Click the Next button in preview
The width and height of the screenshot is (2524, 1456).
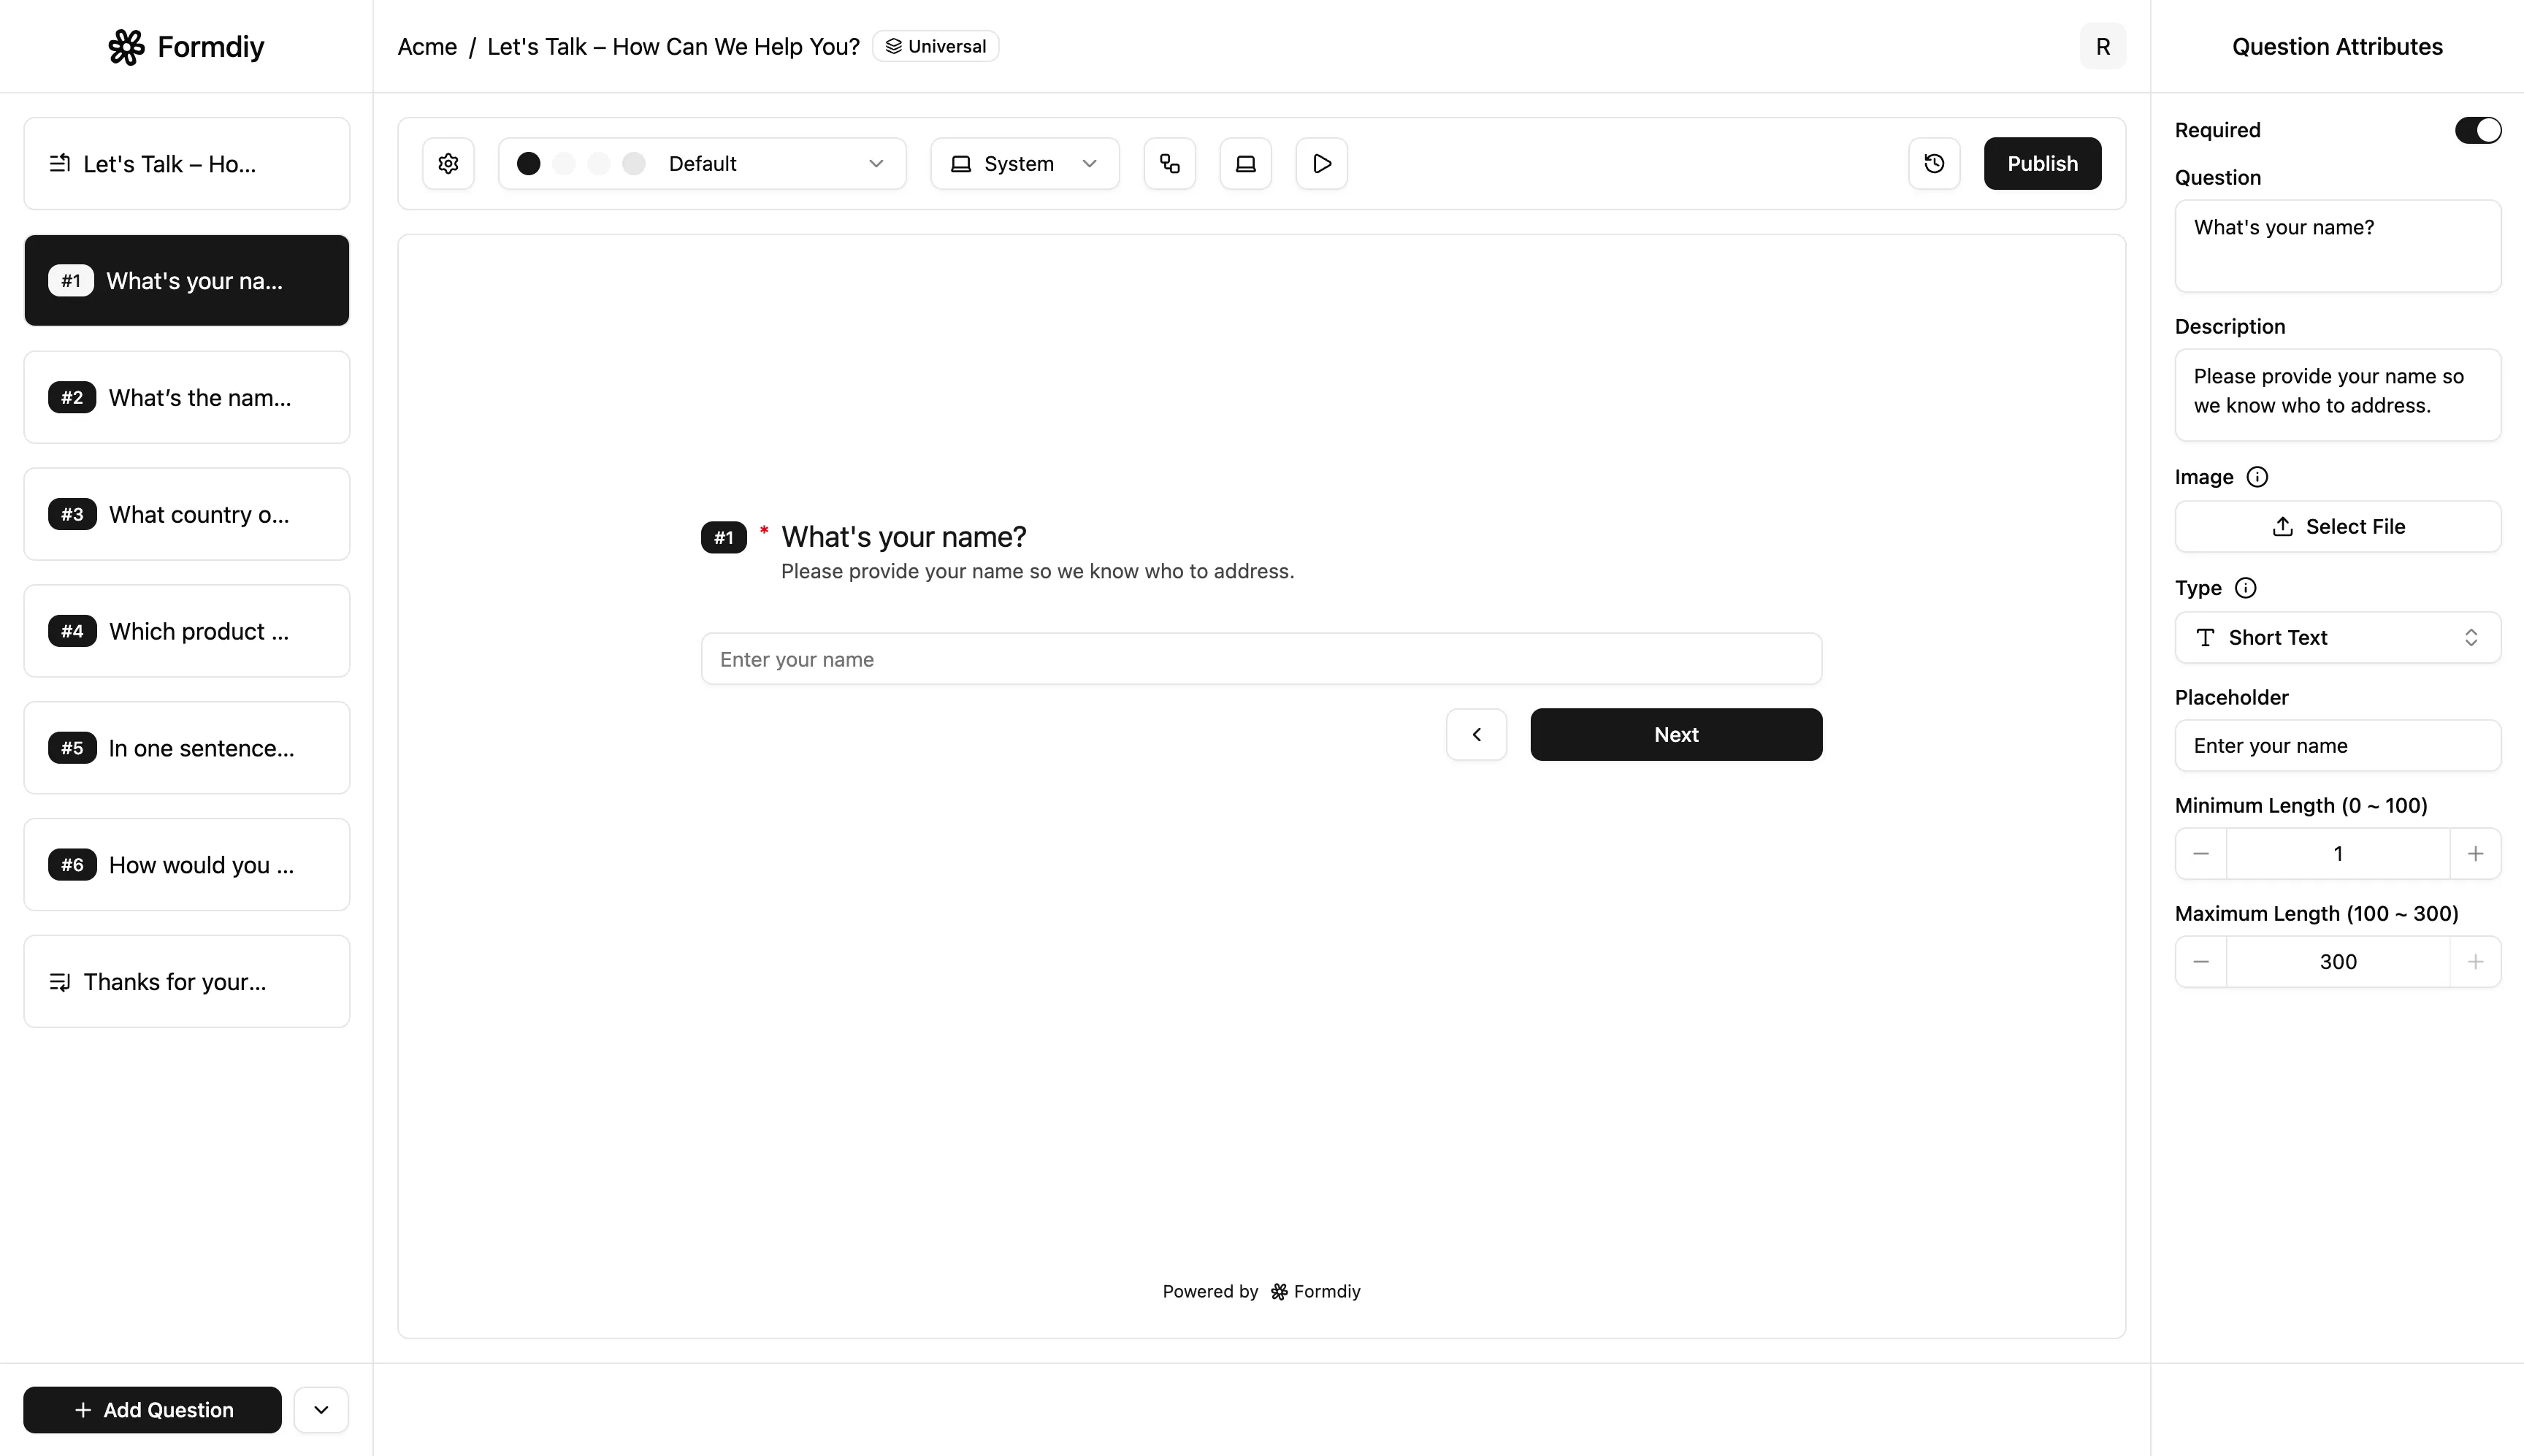click(1677, 735)
